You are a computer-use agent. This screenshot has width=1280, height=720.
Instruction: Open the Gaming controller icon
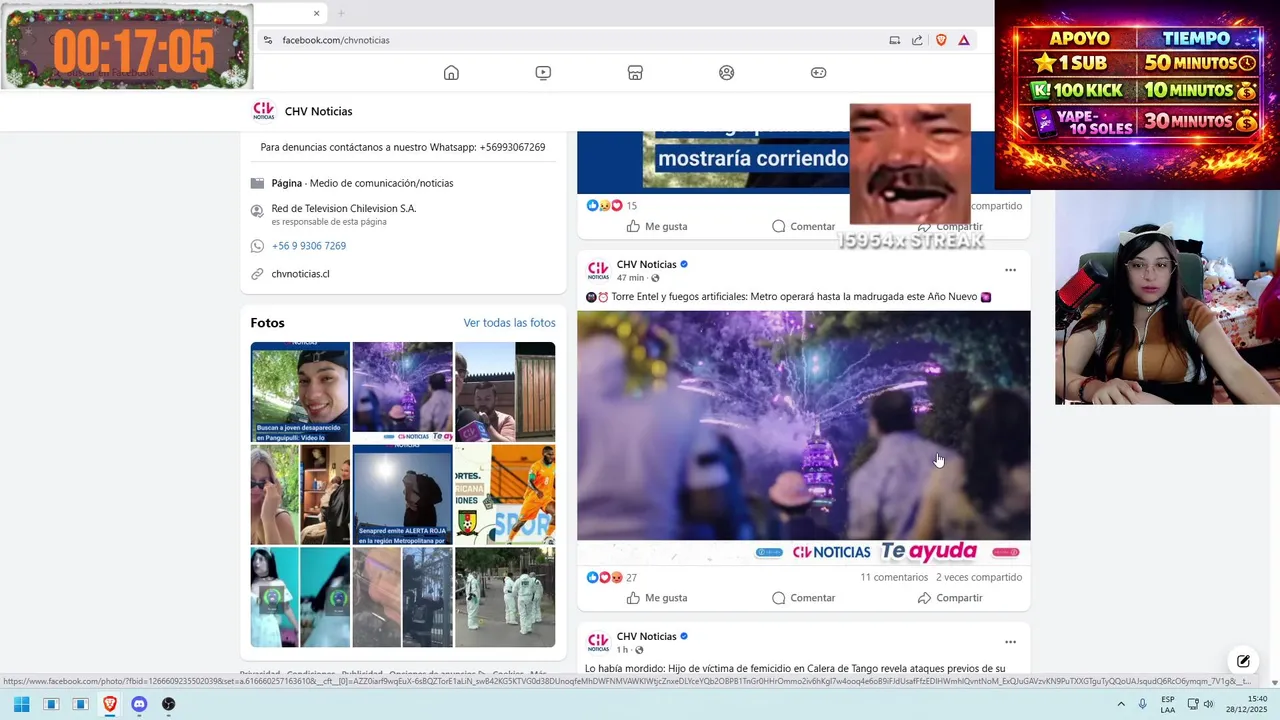coord(818,72)
